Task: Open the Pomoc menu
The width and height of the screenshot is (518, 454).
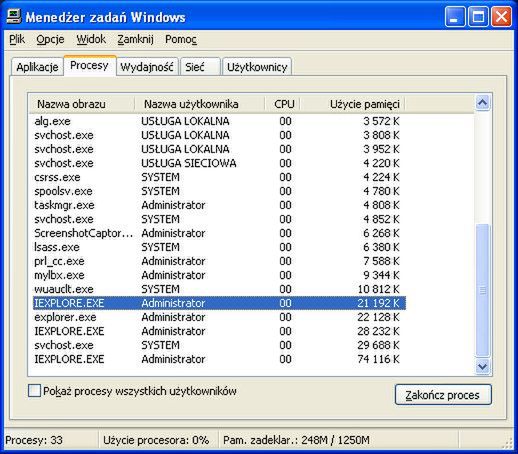Action: [181, 39]
